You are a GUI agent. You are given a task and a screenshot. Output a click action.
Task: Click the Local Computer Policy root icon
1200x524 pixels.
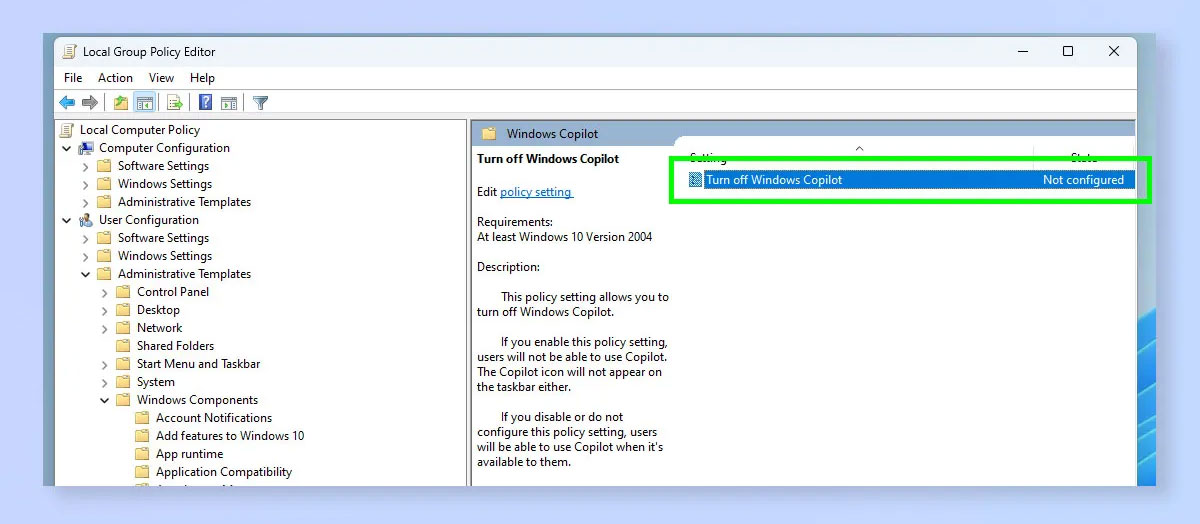pyautogui.click(x=67, y=130)
